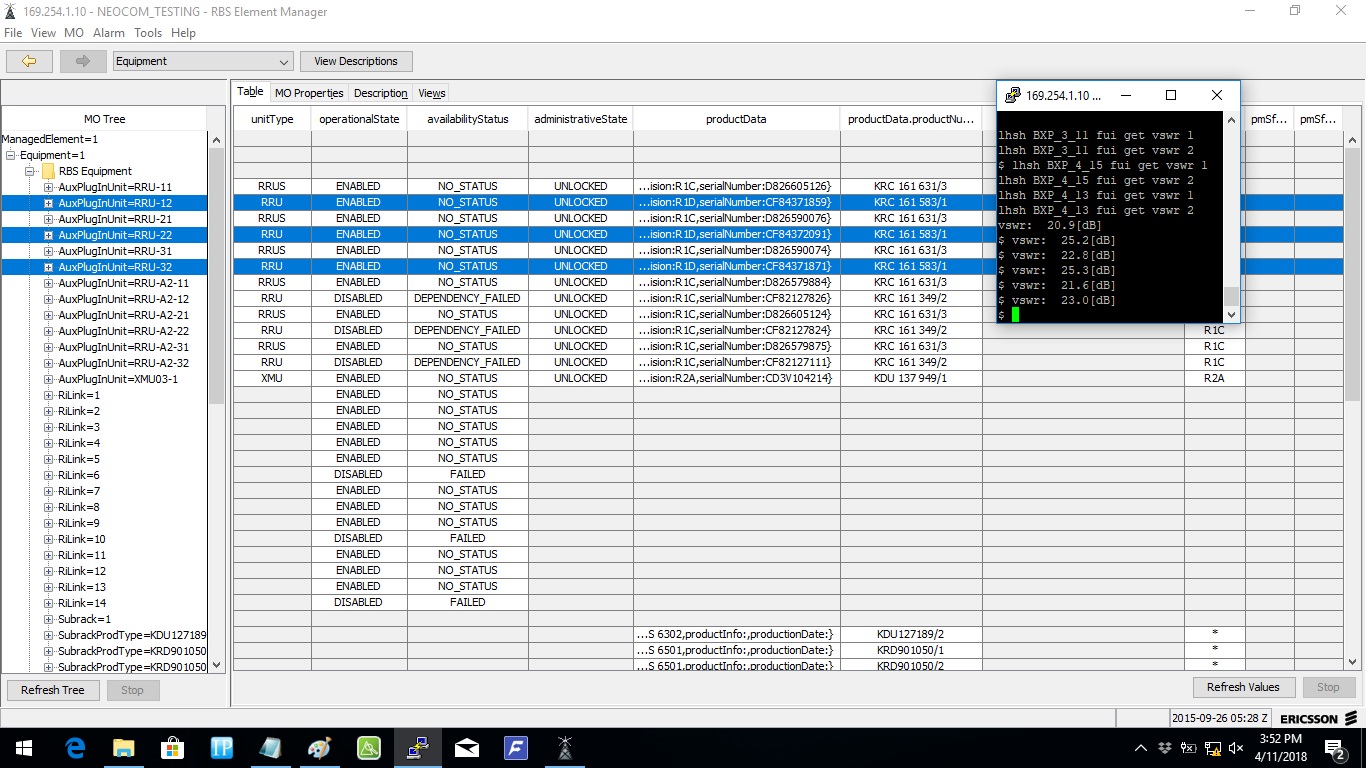This screenshot has height=768, width=1366.
Task: Click the yellow back arrow button
Action: click(x=29, y=61)
